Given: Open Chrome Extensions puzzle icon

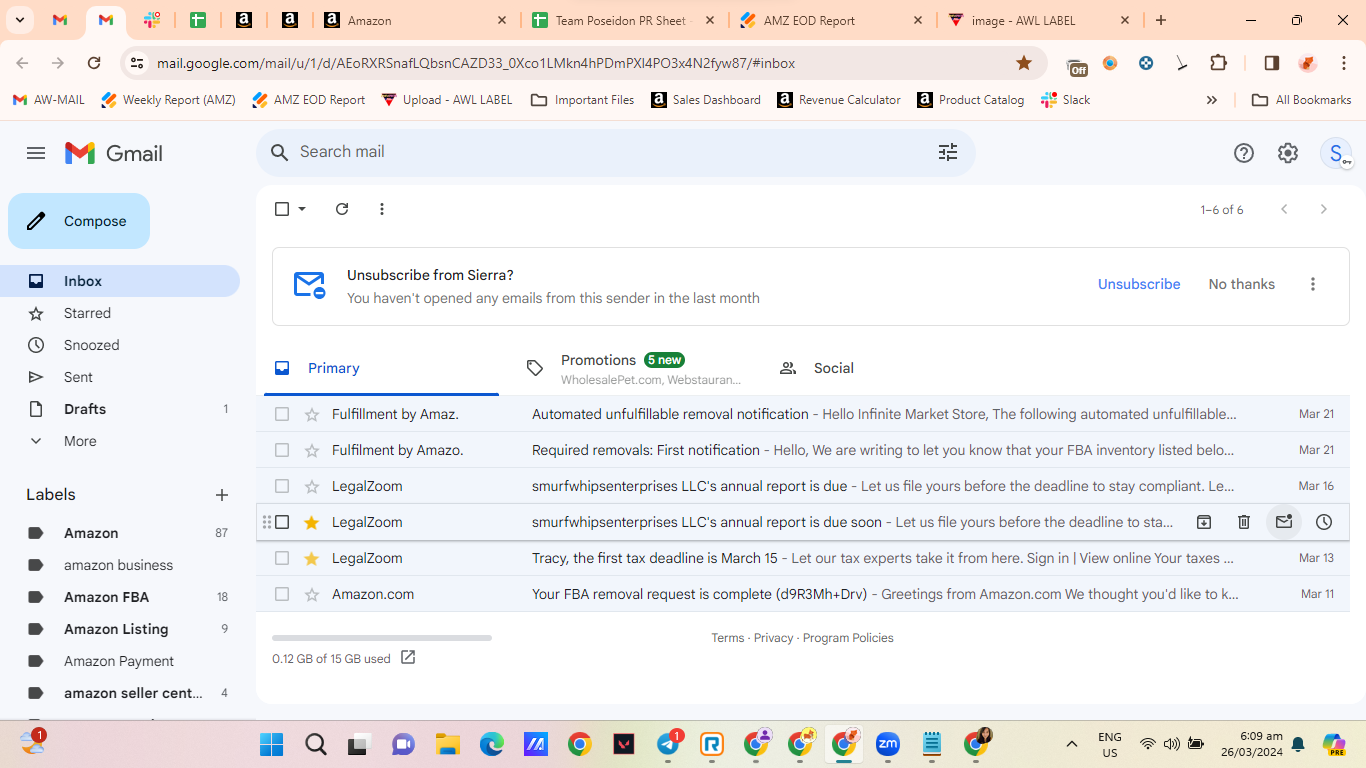Looking at the screenshot, I should 1218,63.
